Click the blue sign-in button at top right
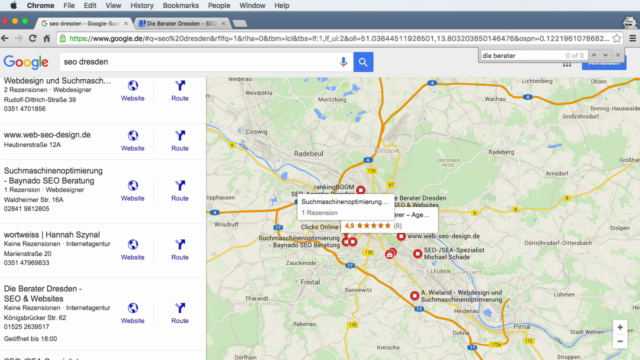The image size is (640, 360). click(x=604, y=65)
